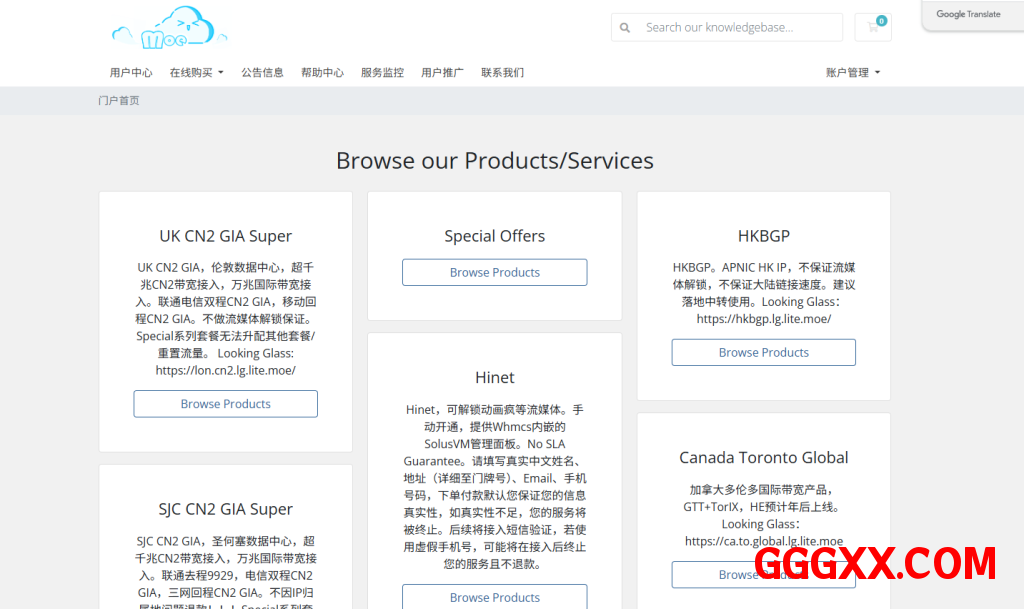Expand the 在线购买 dropdown menu
The image size is (1024, 609).
point(196,73)
